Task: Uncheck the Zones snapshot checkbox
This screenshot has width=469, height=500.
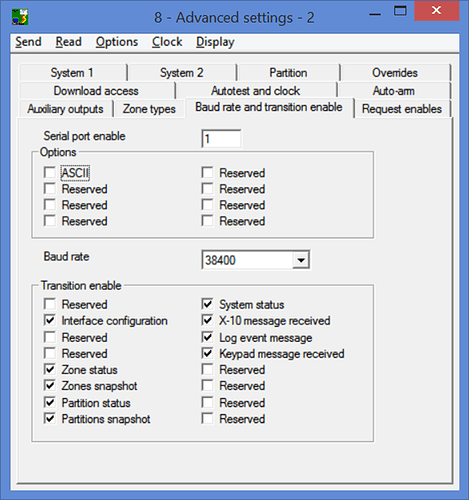Action: pos(50,386)
